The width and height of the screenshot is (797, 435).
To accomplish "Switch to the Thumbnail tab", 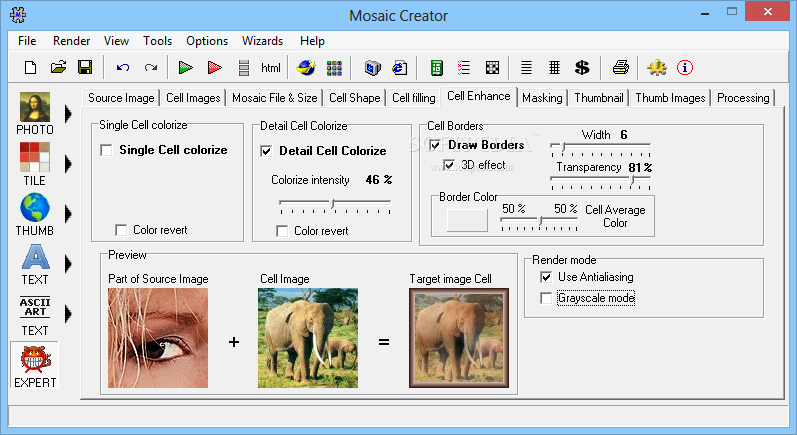I will (x=599, y=98).
